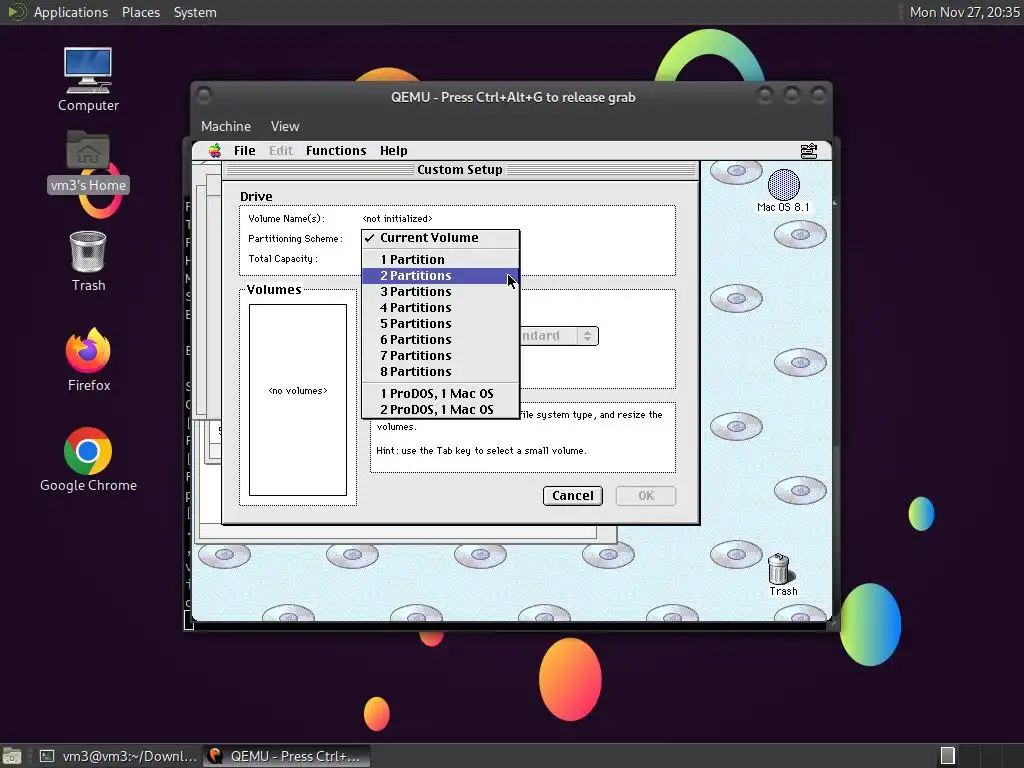Viewport: 1024px width, 768px height.
Task: Open the QEMU Machine menu
Action: (x=226, y=126)
